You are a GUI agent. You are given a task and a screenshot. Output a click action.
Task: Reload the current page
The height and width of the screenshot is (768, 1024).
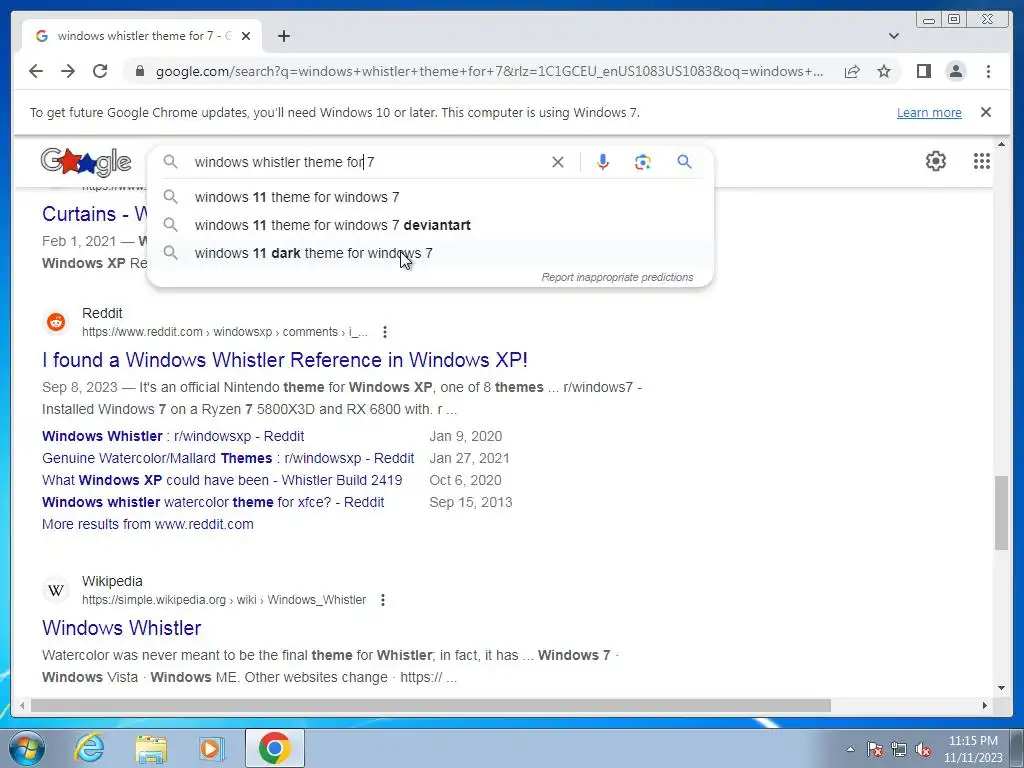click(x=100, y=71)
